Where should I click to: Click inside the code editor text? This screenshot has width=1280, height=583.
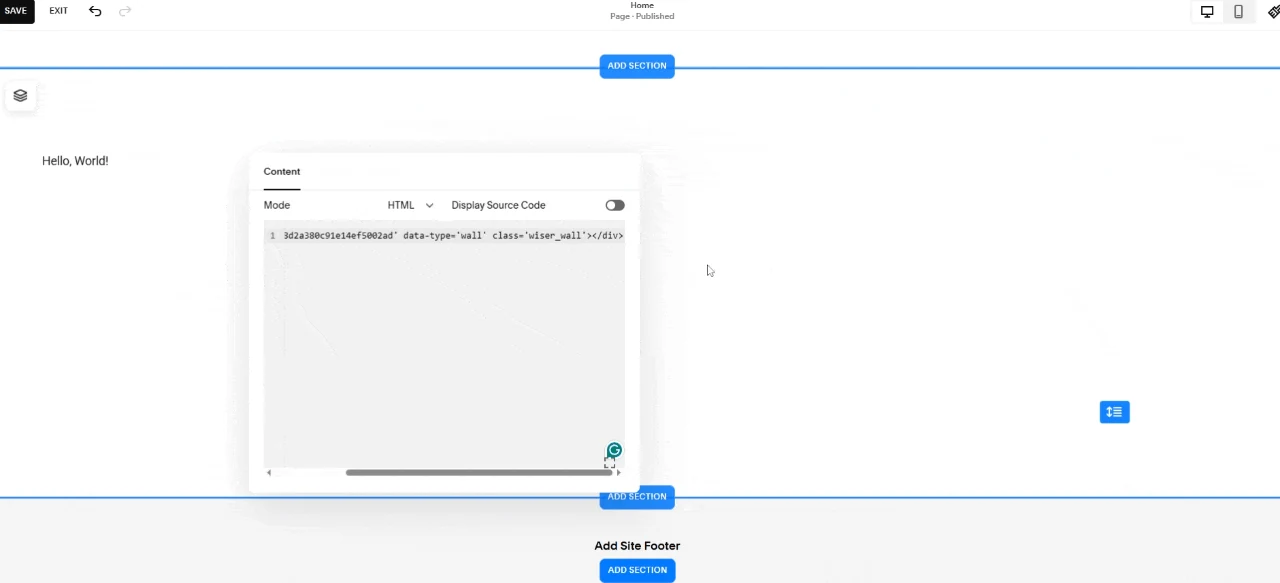(453, 236)
